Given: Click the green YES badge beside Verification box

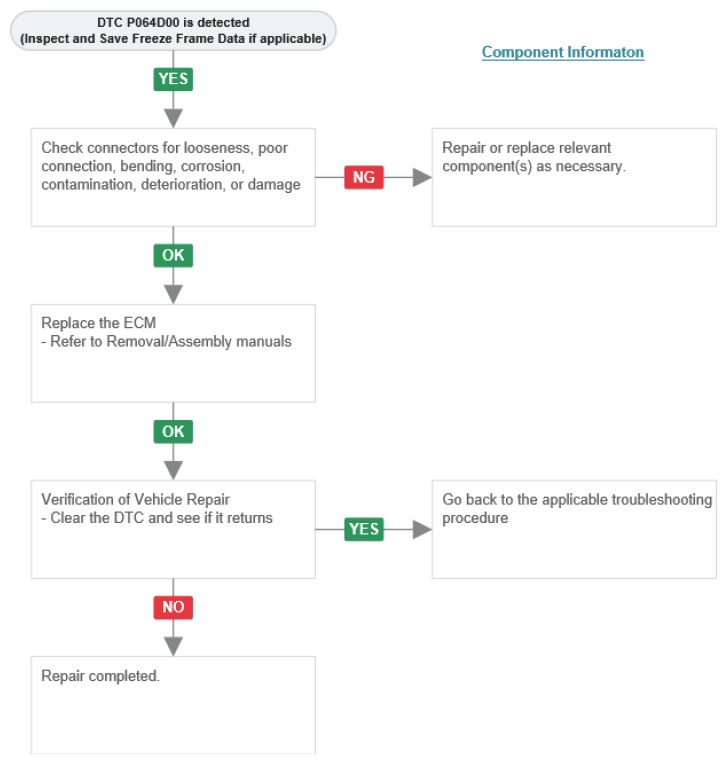Looking at the screenshot, I should 364,529.
